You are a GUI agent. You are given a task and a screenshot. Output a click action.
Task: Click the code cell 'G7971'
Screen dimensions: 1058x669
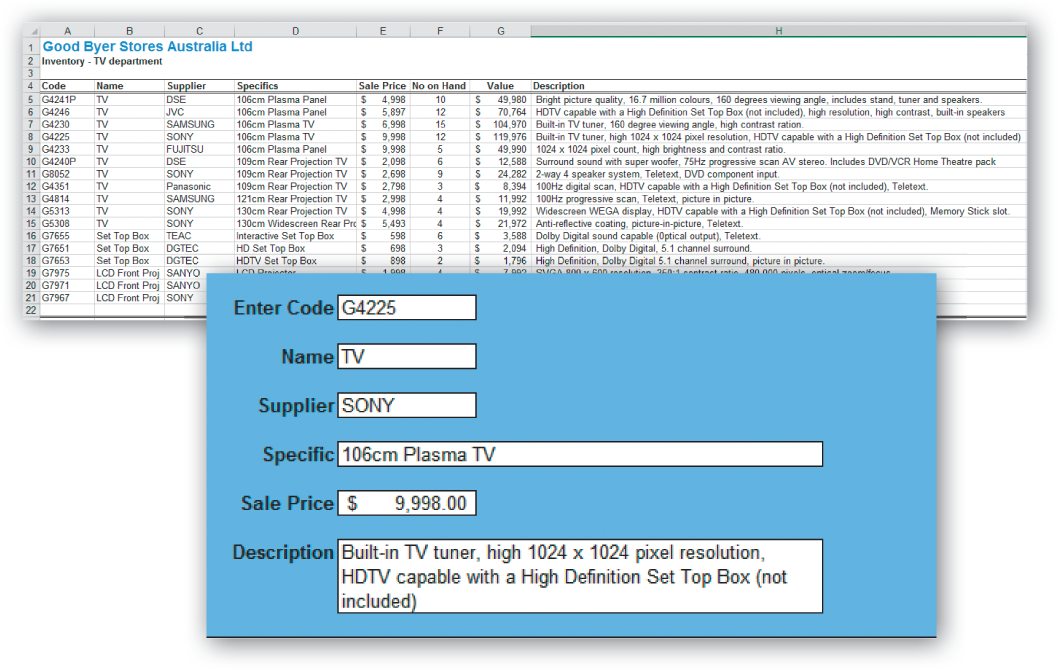coord(67,286)
